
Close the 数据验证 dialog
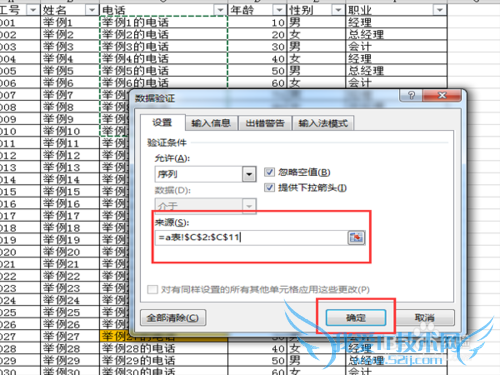[442, 96]
